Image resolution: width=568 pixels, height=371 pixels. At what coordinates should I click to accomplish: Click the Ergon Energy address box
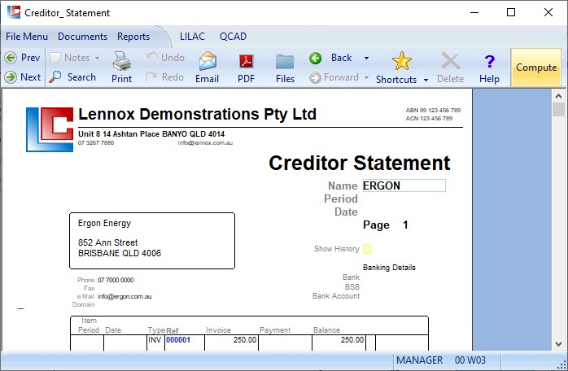coord(152,241)
